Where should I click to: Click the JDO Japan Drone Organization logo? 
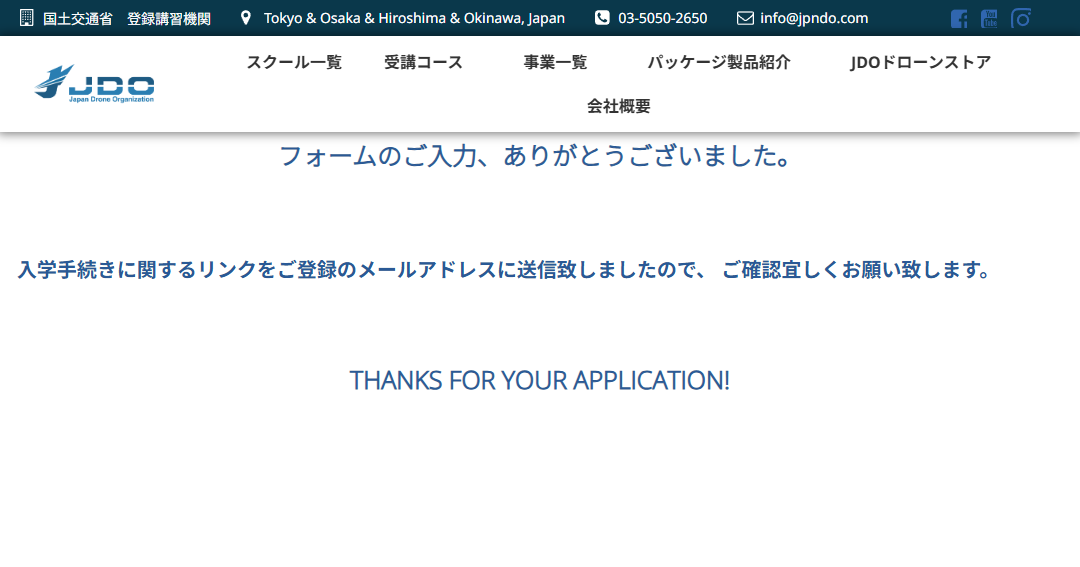point(94,84)
